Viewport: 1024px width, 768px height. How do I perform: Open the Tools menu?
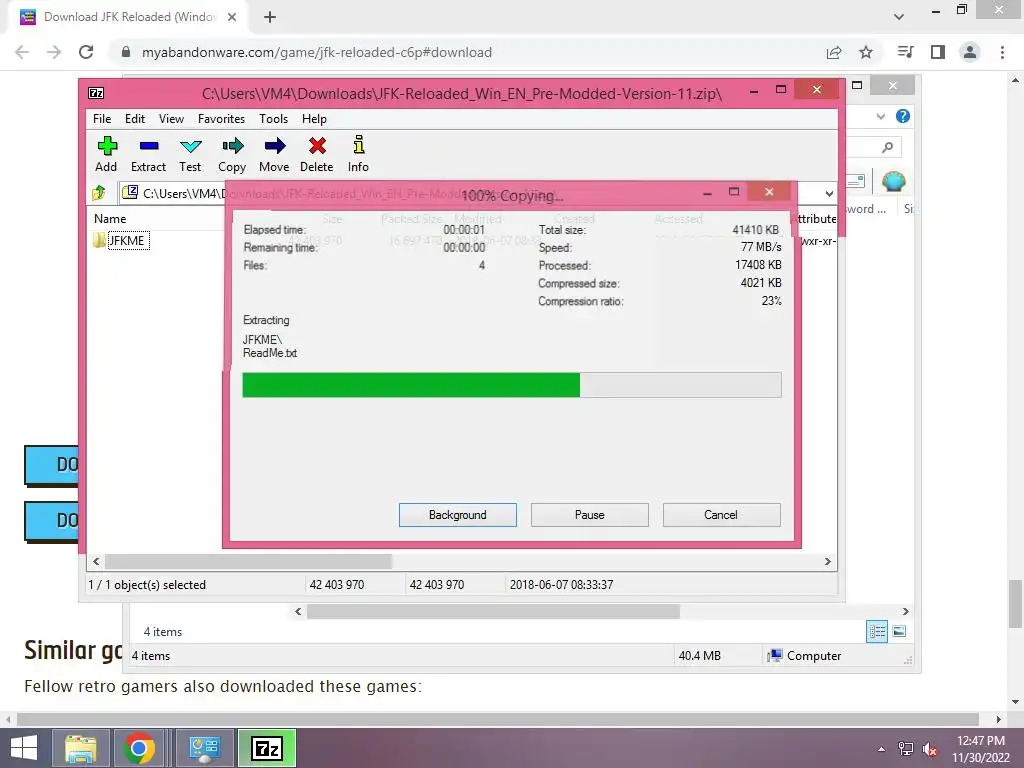tap(273, 119)
